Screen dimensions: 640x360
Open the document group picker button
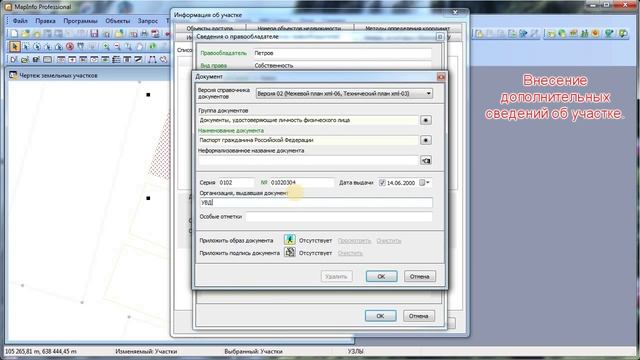point(426,120)
